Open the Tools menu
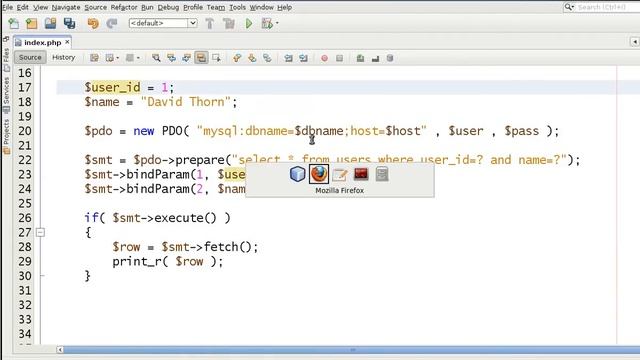This screenshot has width=640, height=360. [x=237, y=7]
